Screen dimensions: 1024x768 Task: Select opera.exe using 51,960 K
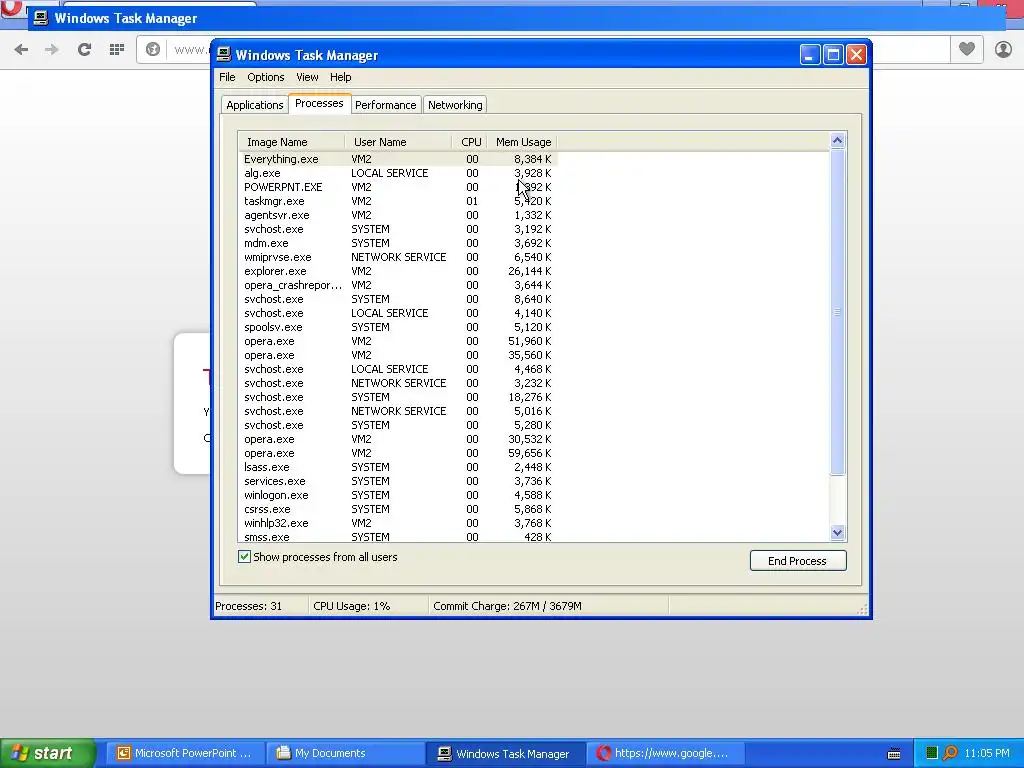398,341
